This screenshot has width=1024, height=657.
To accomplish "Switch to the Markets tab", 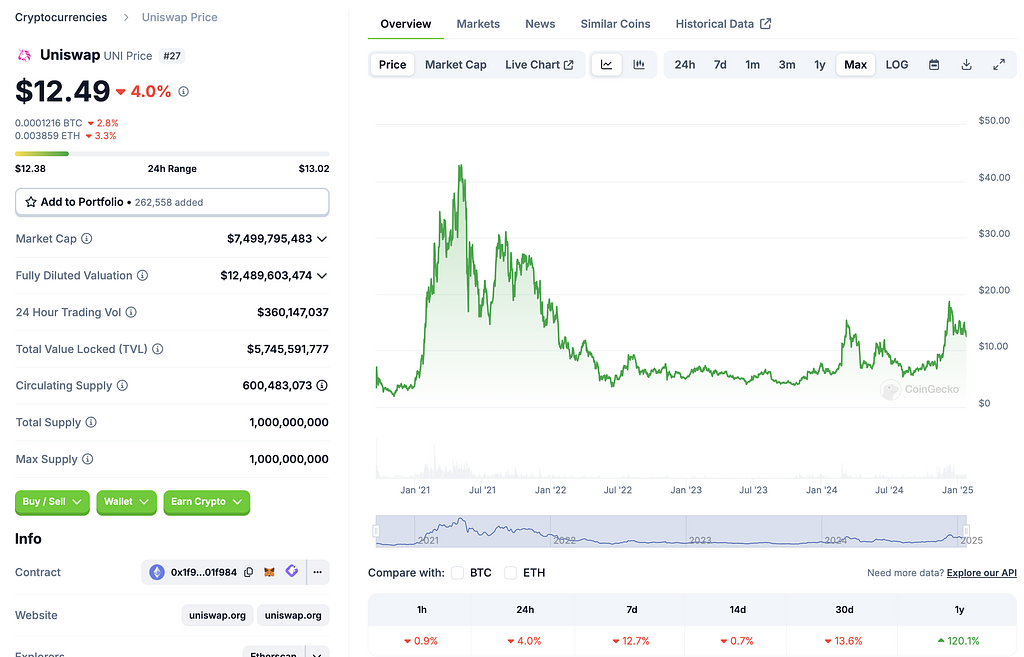I will (478, 24).
